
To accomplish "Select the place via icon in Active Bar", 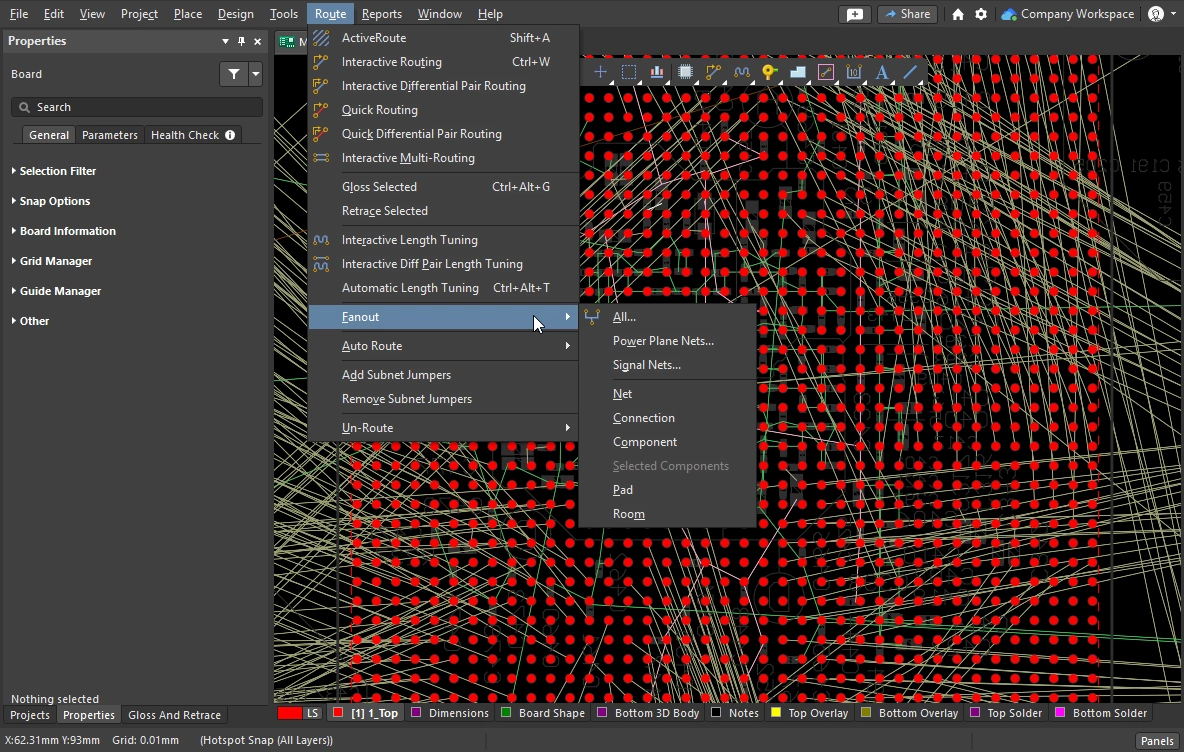I will click(769, 72).
